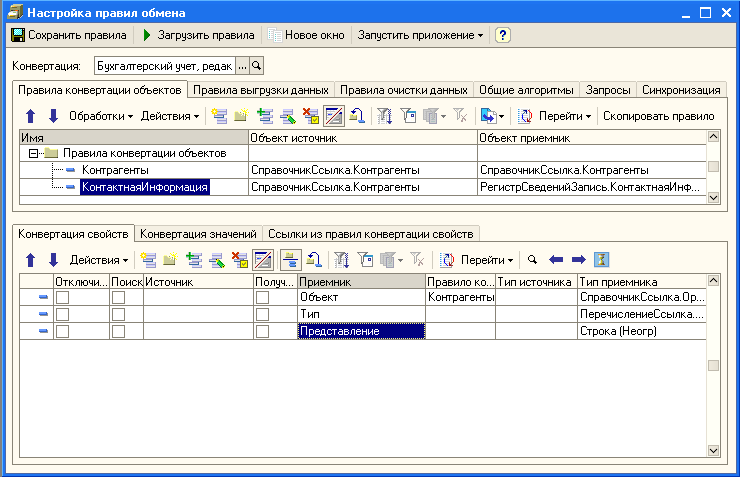Click the magnifier icon beside the Конвертация field
The height and width of the screenshot is (477, 740).
point(256,66)
